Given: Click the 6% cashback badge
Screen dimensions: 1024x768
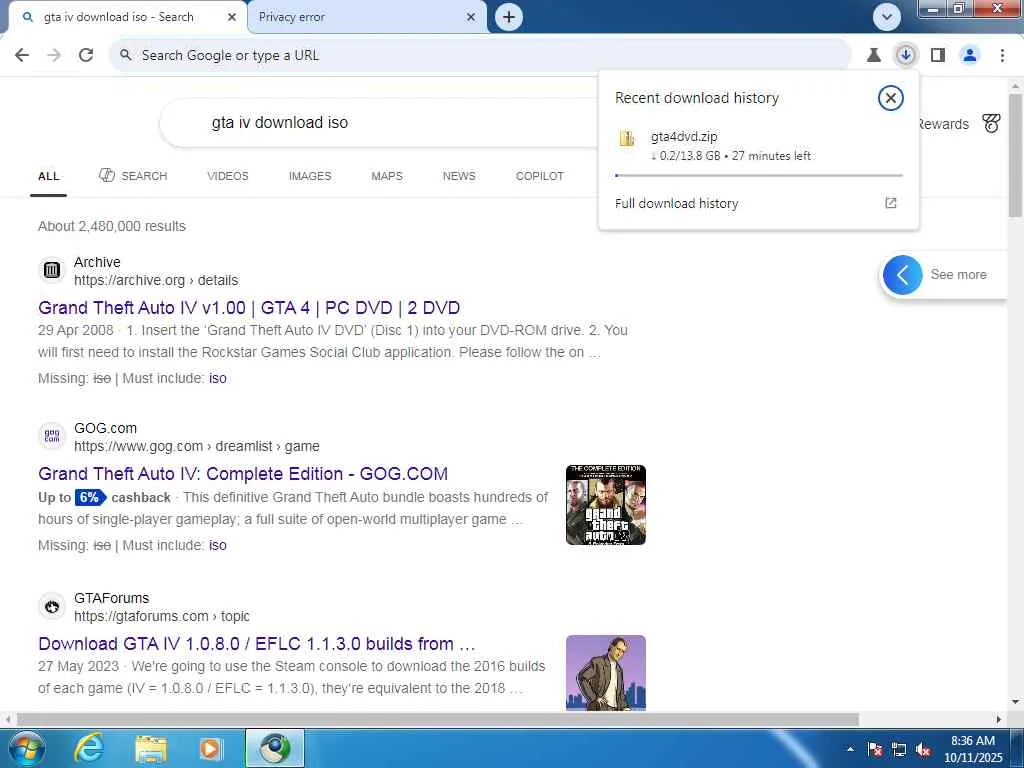Looking at the screenshot, I should (90, 497).
